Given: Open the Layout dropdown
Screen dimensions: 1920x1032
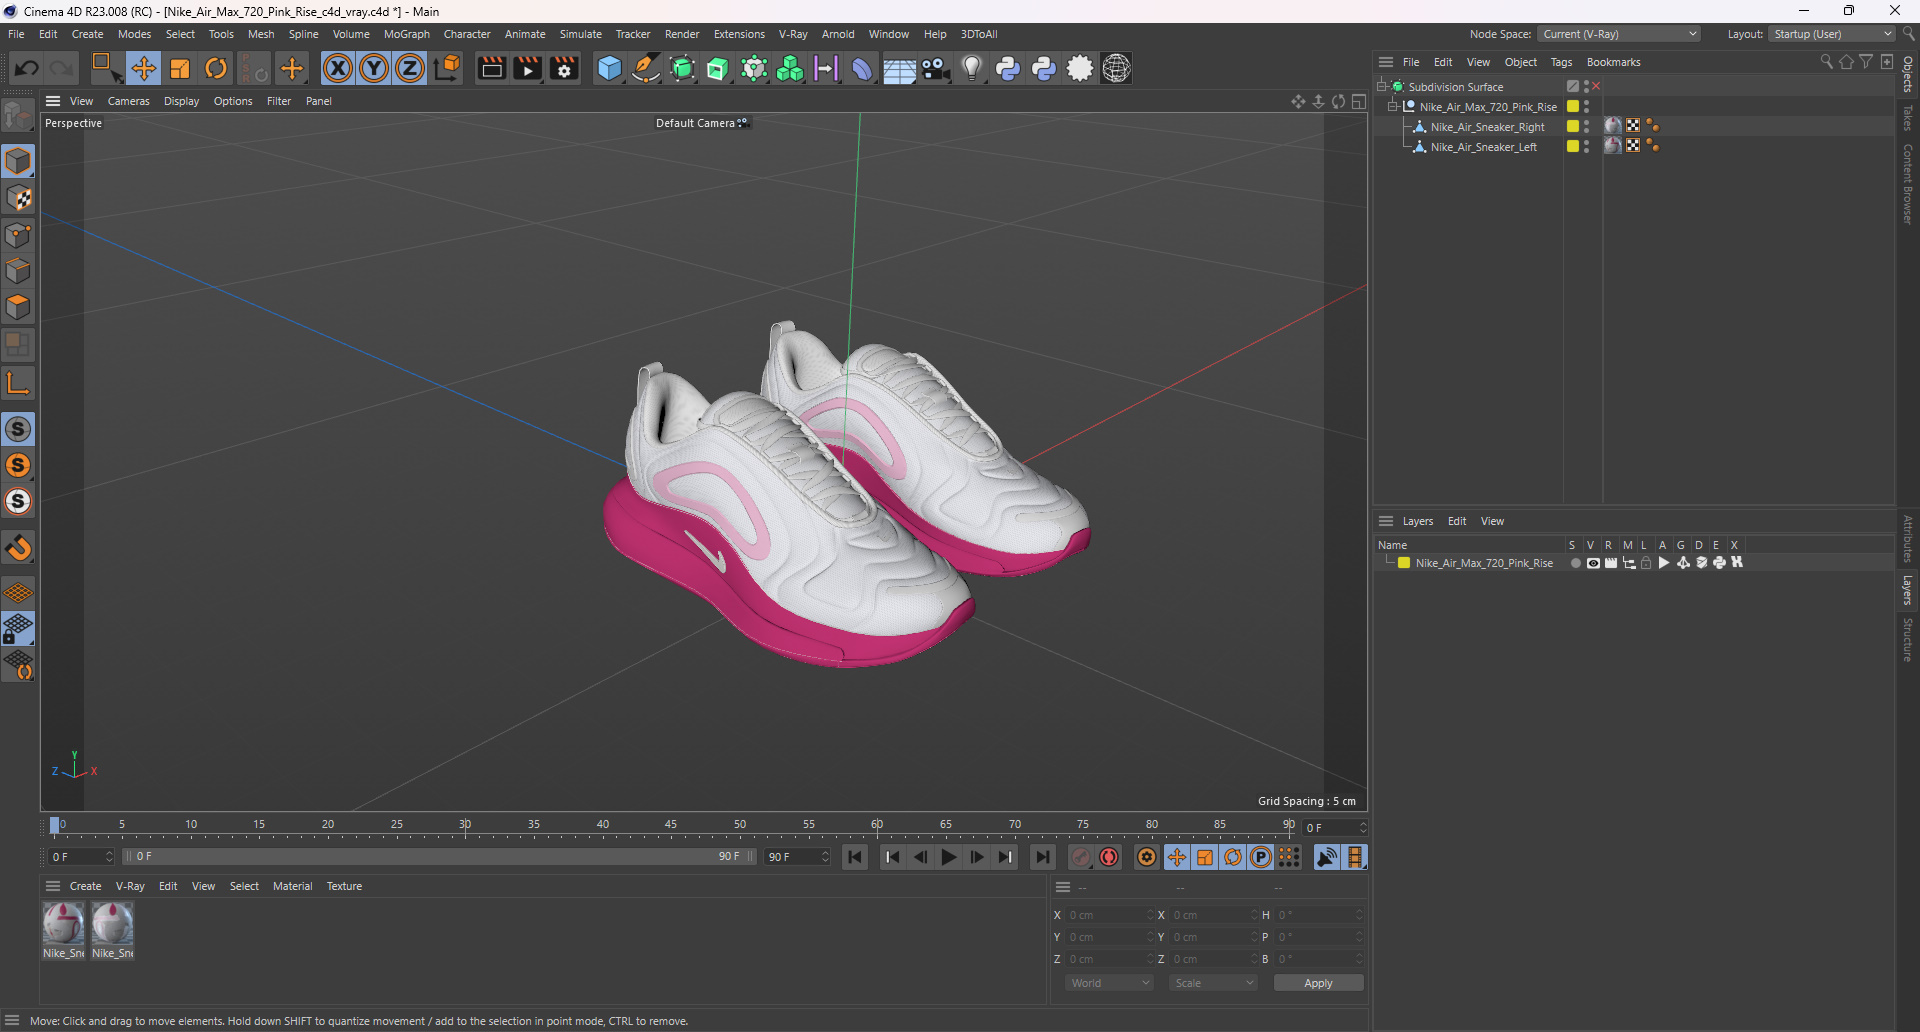Looking at the screenshot, I should 1832,34.
